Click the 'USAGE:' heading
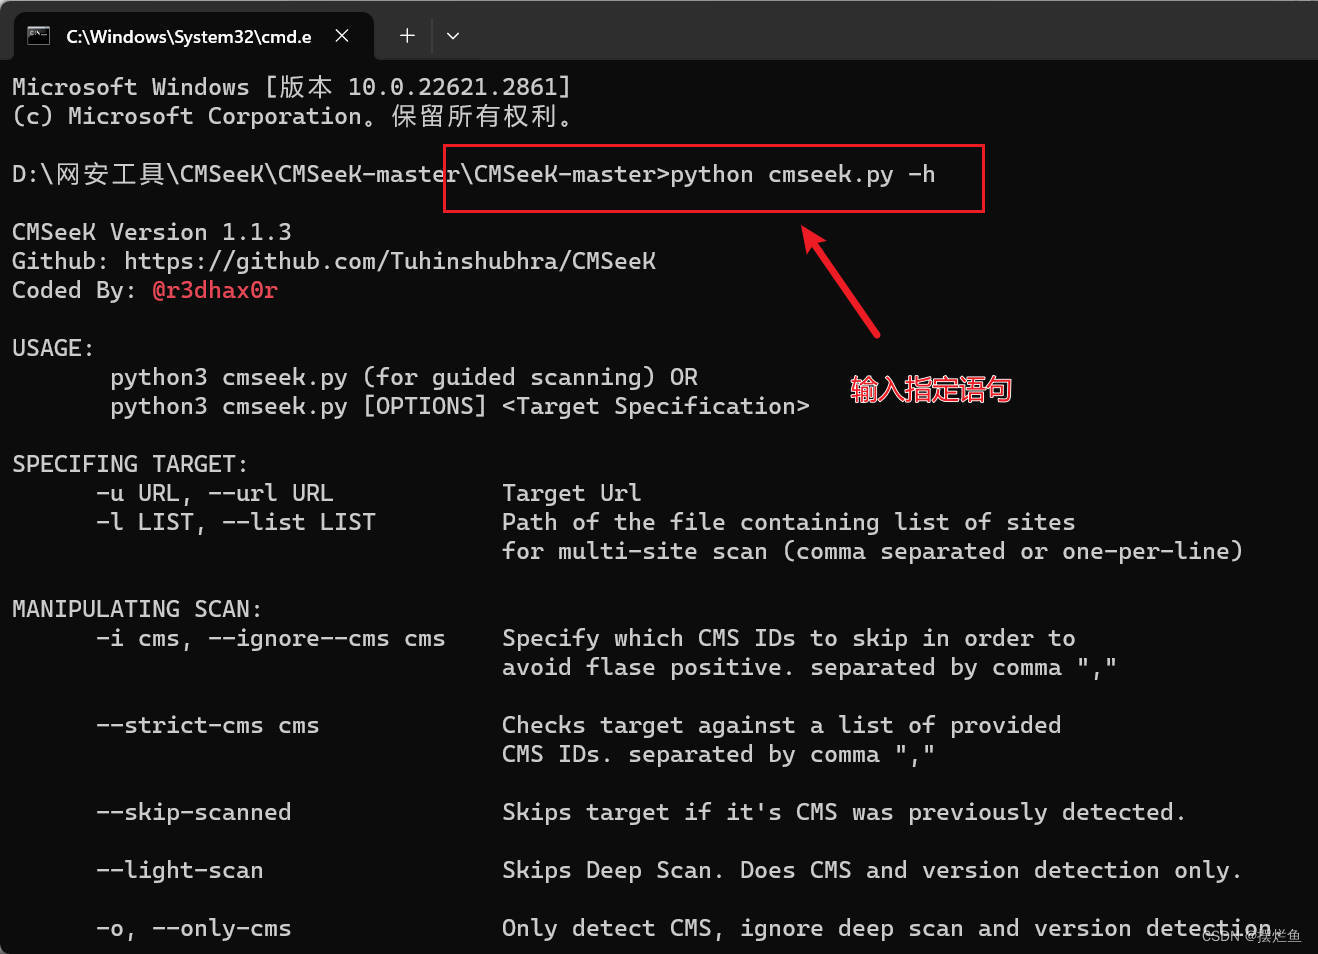The width and height of the screenshot is (1318, 954). [x=53, y=348]
